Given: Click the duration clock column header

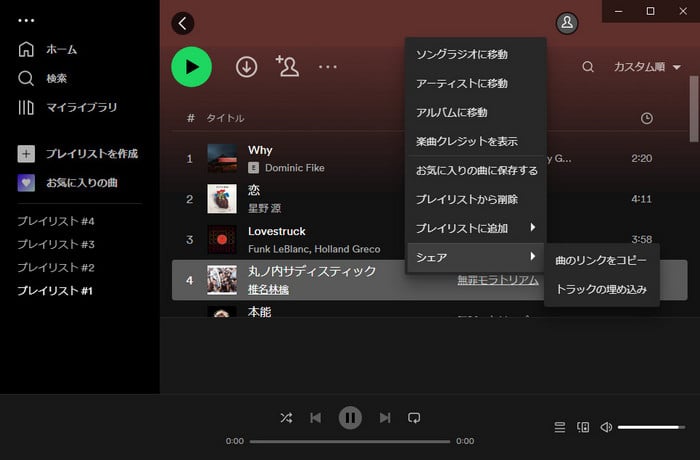Looking at the screenshot, I should [x=646, y=118].
